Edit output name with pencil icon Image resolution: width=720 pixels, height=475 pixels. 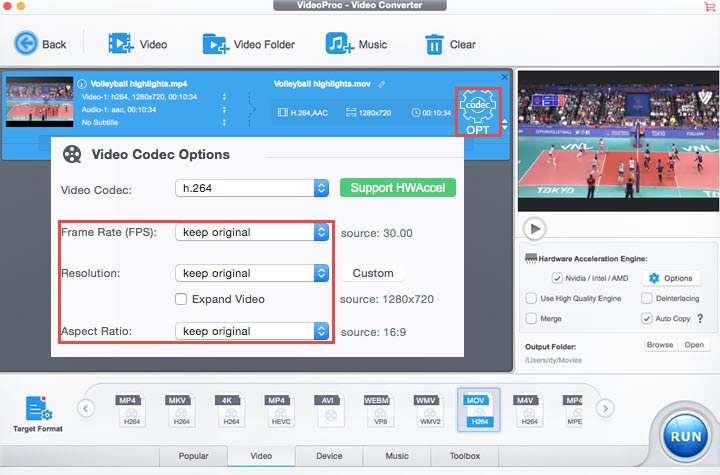[381, 84]
